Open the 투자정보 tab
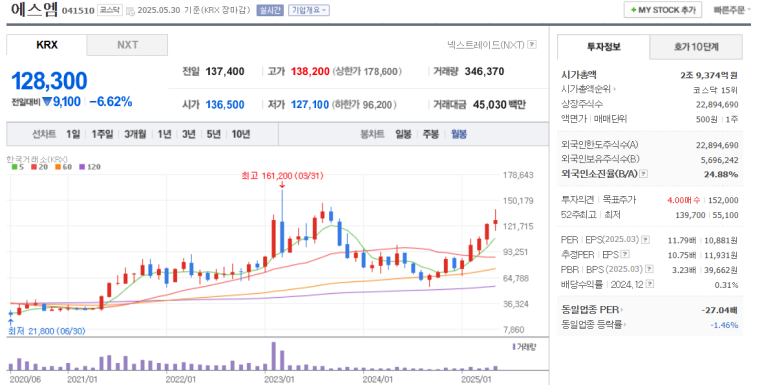The image size is (773, 385). [x=603, y=47]
